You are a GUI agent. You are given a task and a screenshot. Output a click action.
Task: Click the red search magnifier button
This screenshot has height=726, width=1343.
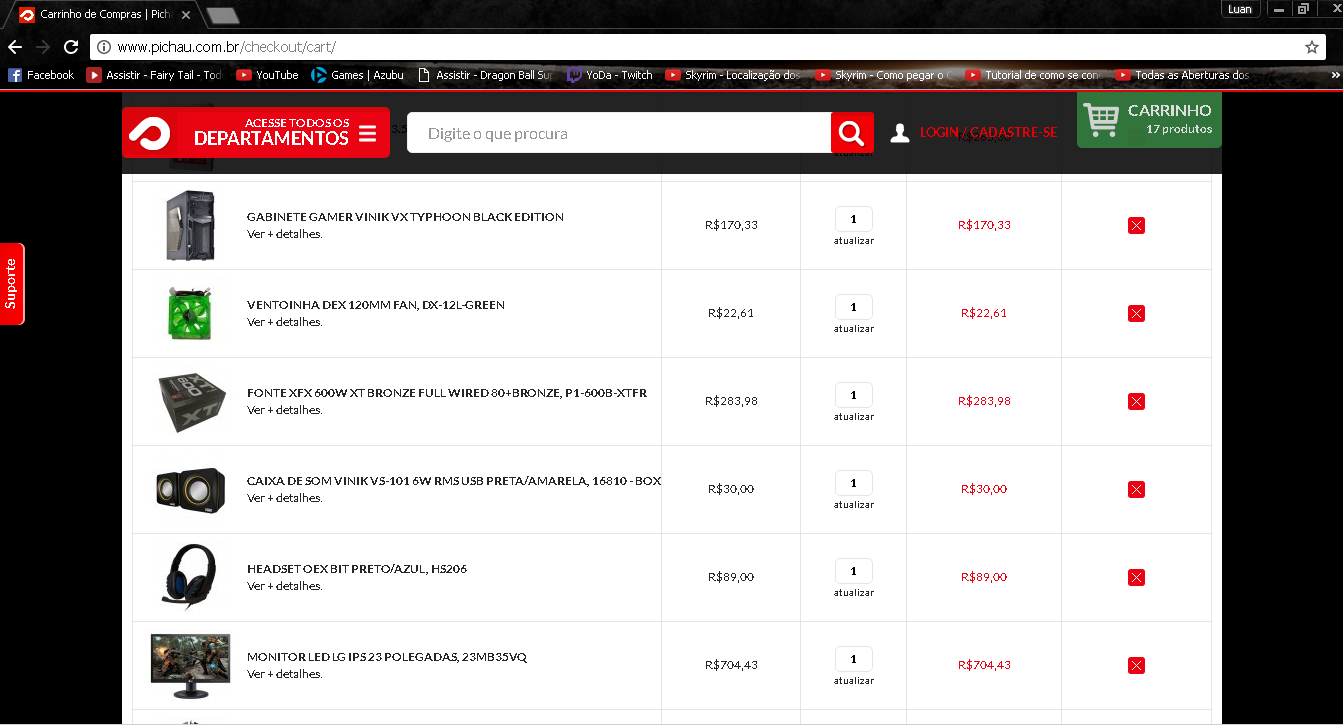click(852, 133)
